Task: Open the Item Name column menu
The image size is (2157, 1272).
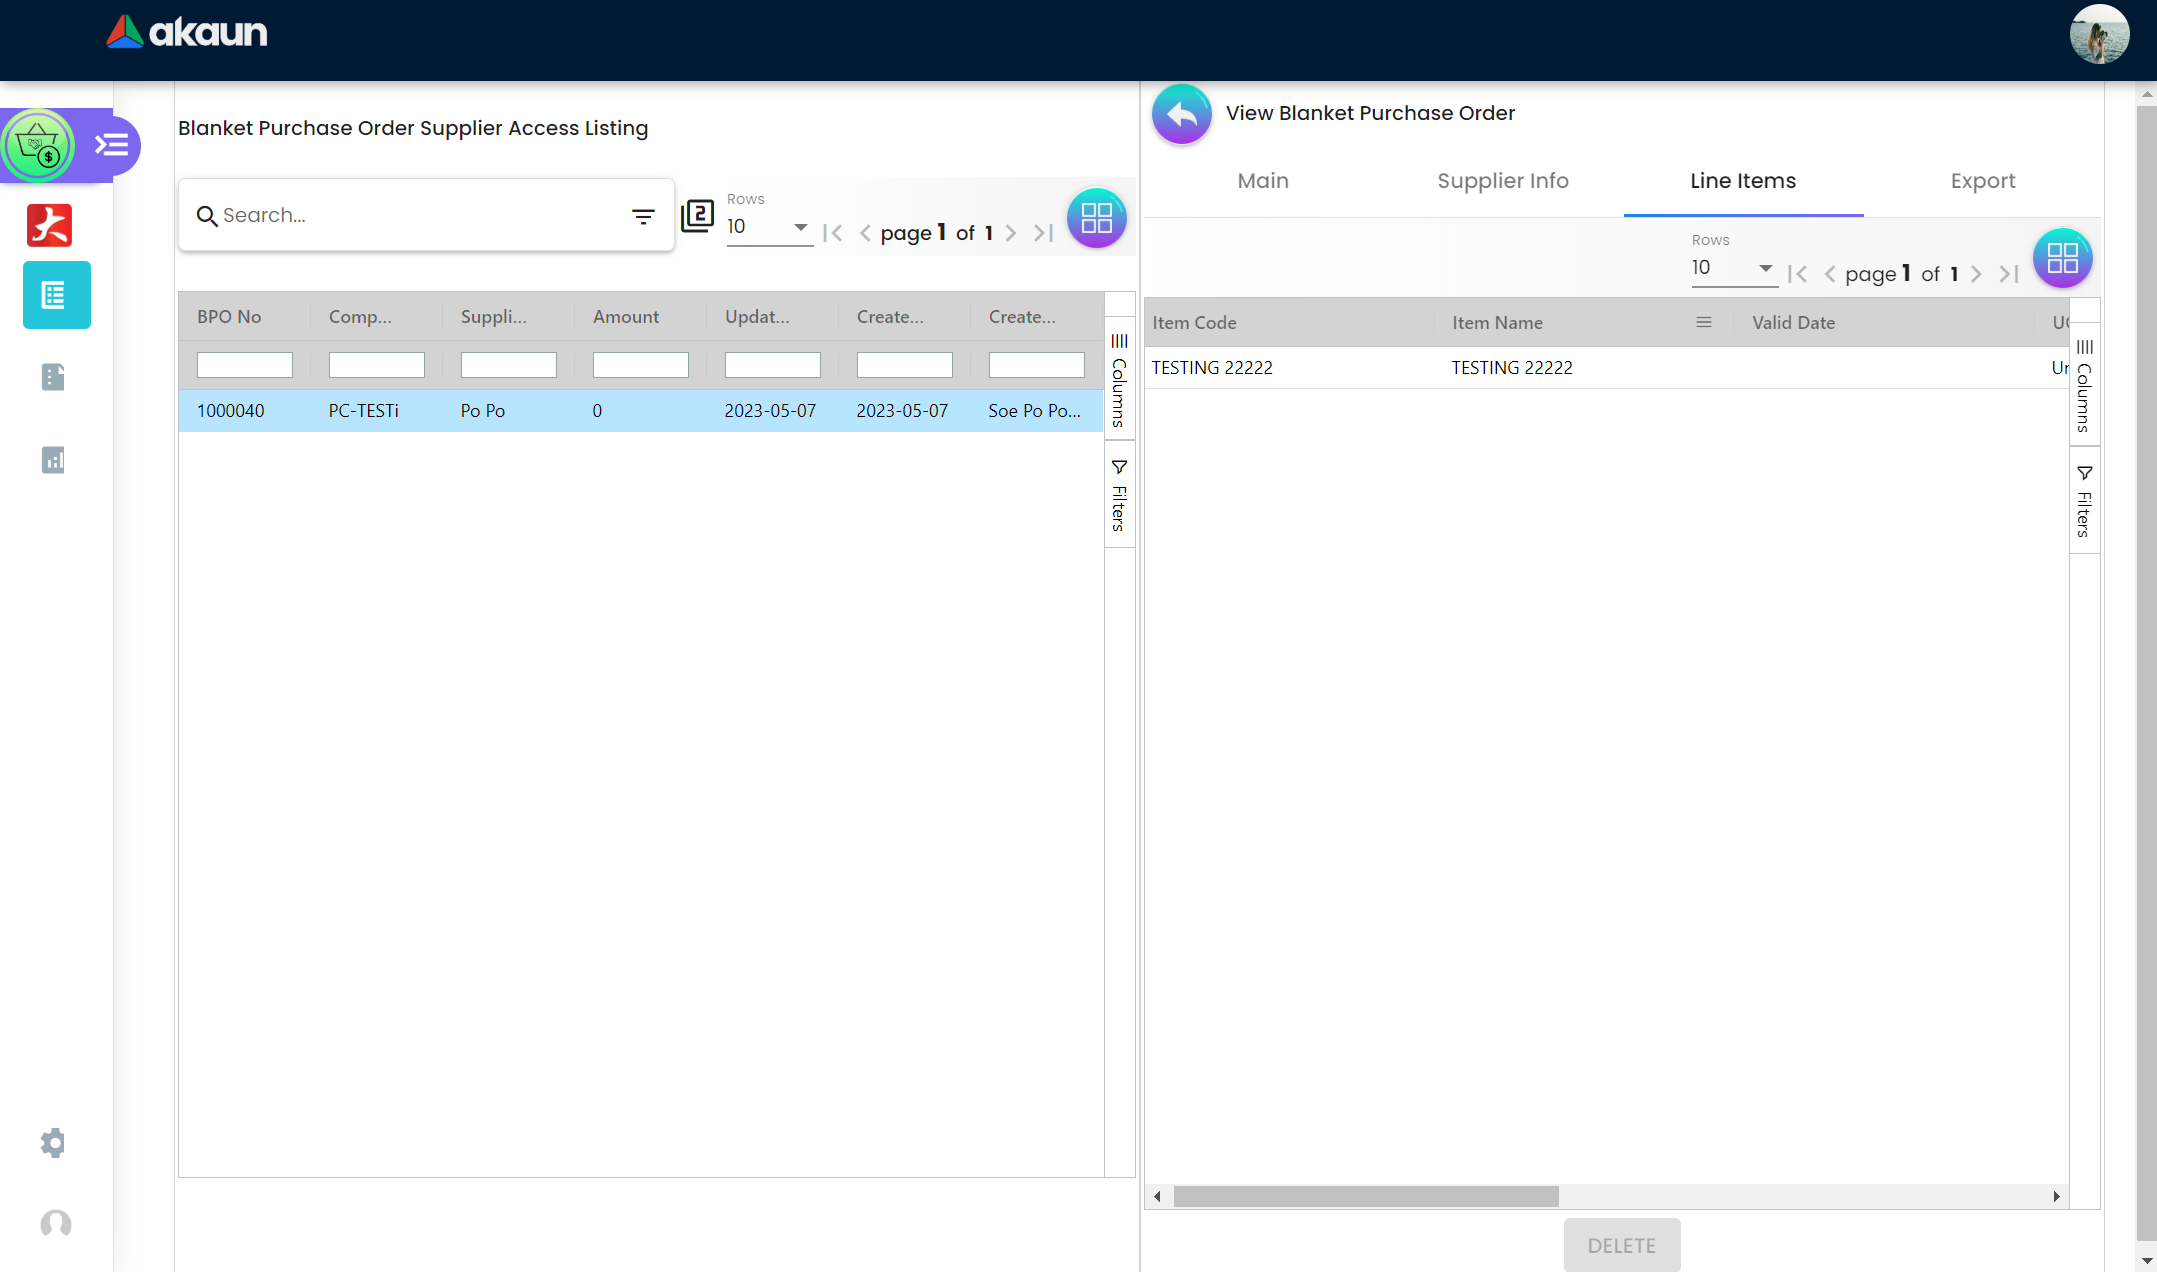Action: coord(1703,322)
